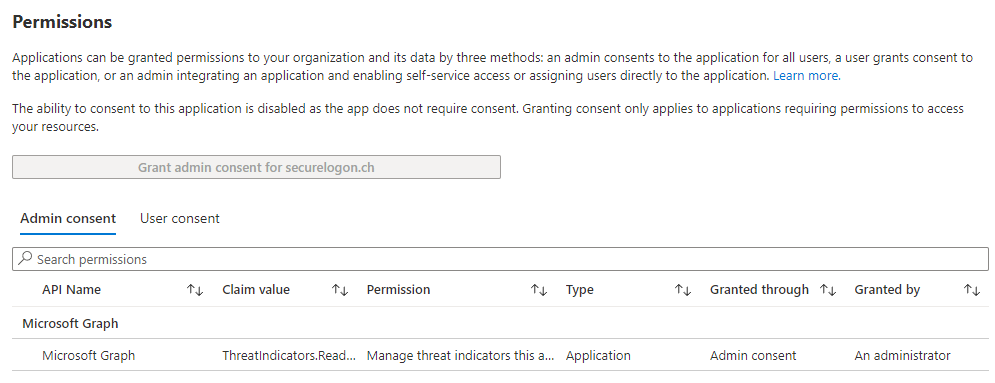Click the Application type cell
Image resolution: width=995 pixels, height=383 pixels.
598,356
